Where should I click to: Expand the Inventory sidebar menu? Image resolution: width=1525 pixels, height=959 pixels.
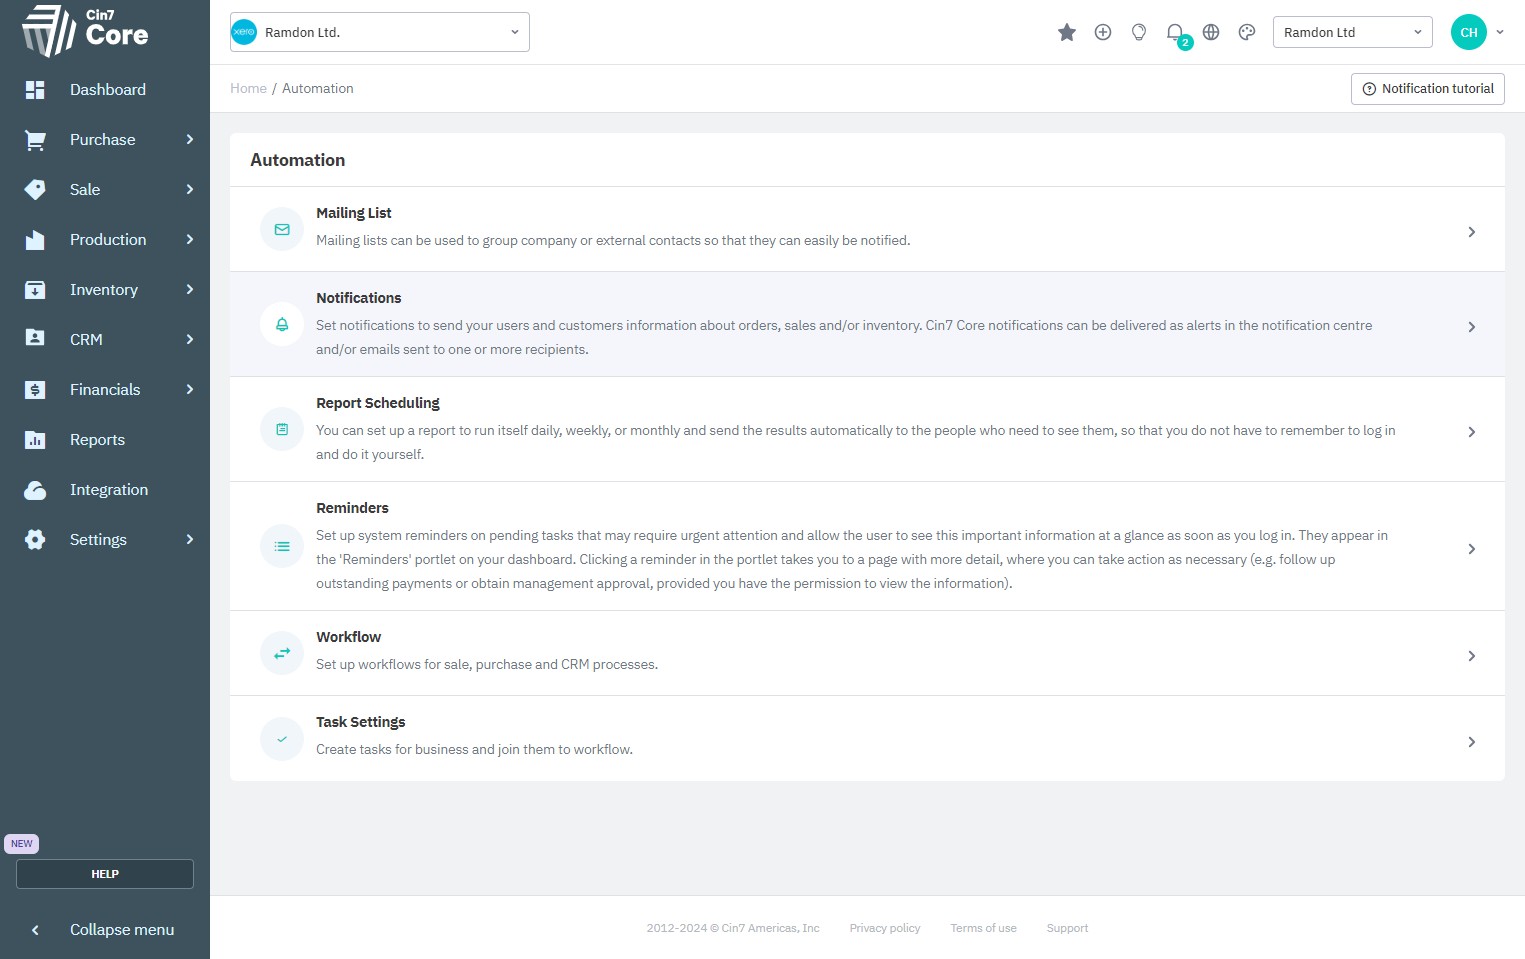[105, 290]
